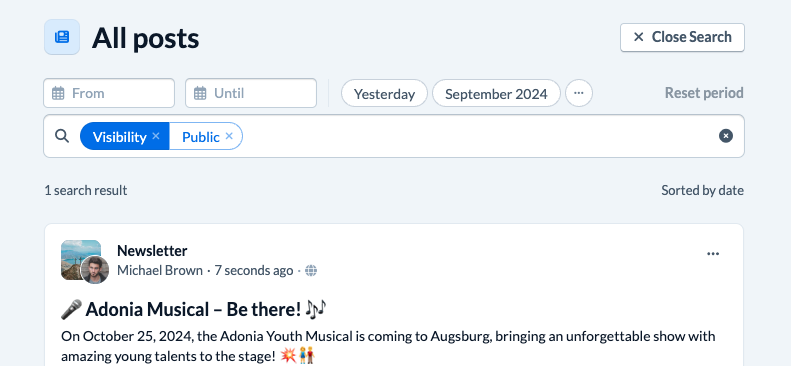Click the calendar icon in Until field
Screen dimensions: 791x366
[200, 93]
